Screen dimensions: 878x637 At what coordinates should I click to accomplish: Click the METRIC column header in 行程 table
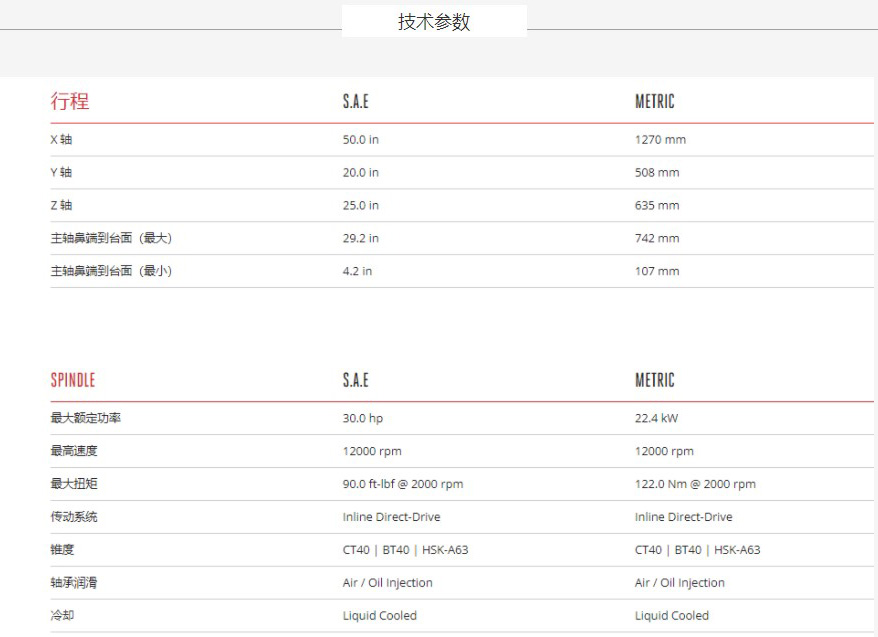click(x=655, y=101)
